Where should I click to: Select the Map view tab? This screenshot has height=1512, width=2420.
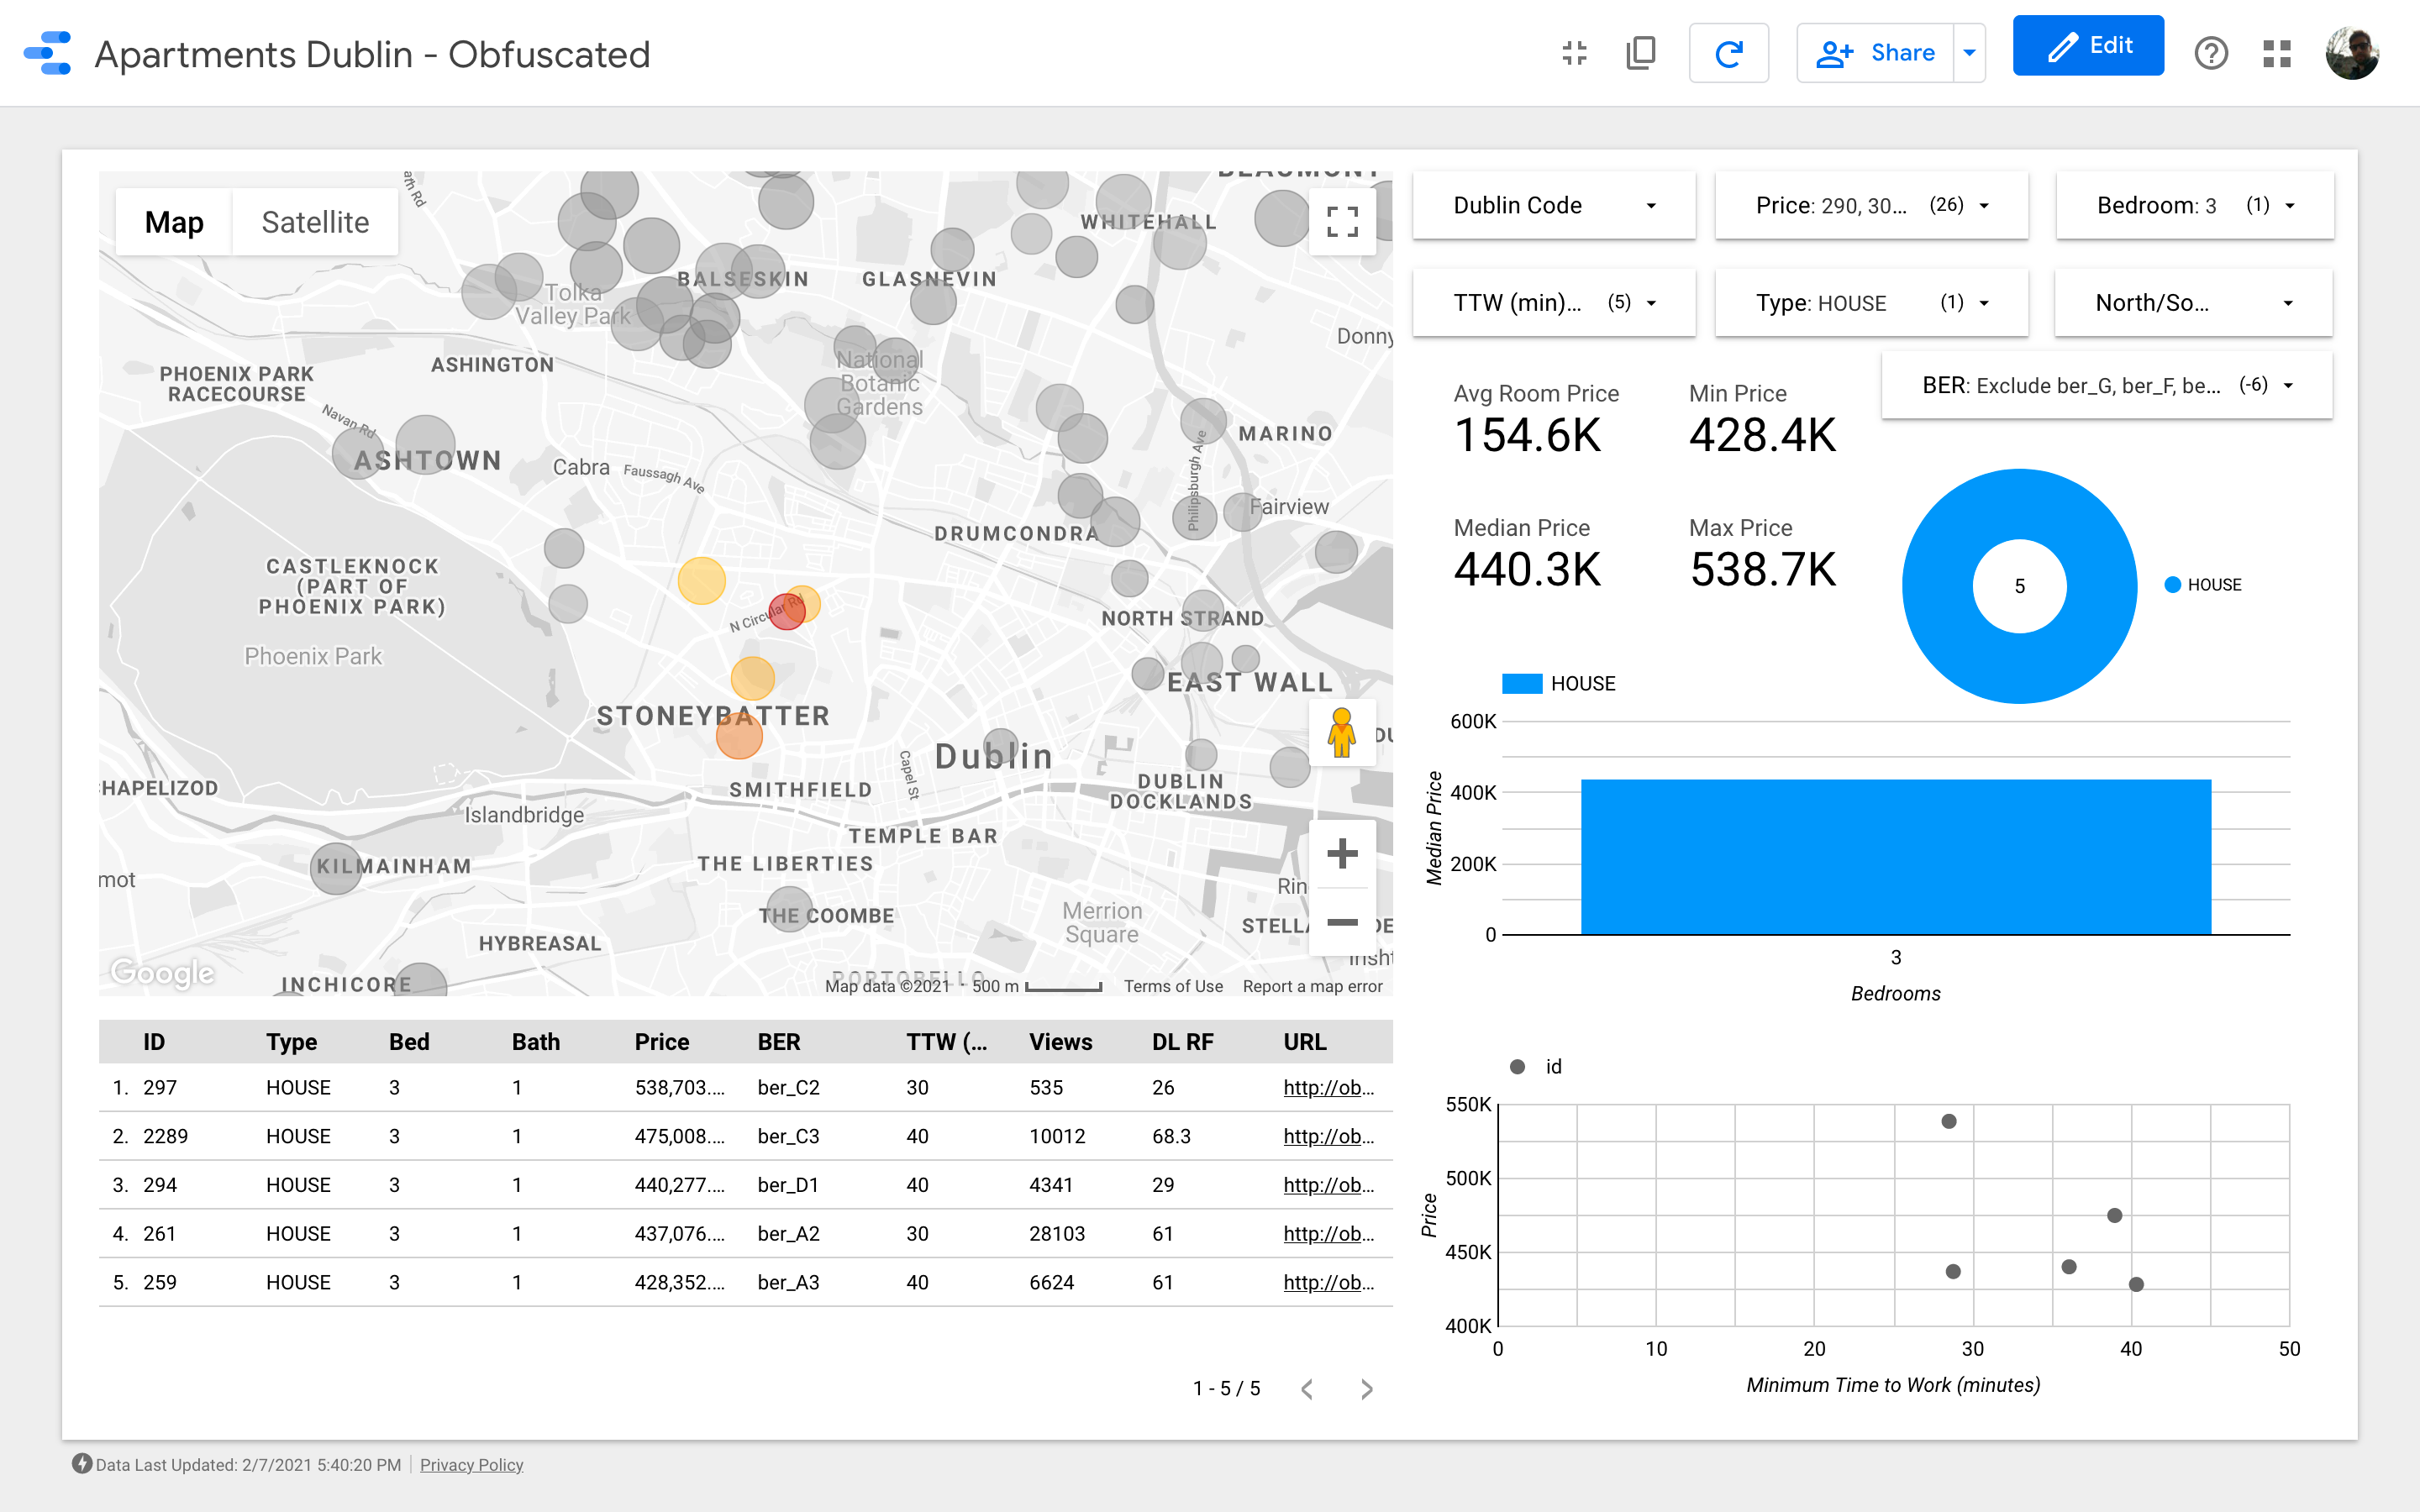pyautogui.click(x=174, y=222)
